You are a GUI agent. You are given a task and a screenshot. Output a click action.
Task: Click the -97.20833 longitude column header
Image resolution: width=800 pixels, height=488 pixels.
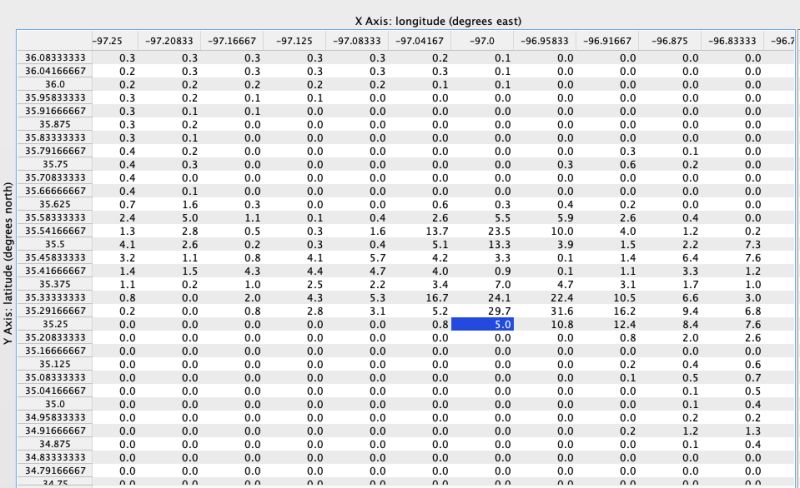(169, 41)
